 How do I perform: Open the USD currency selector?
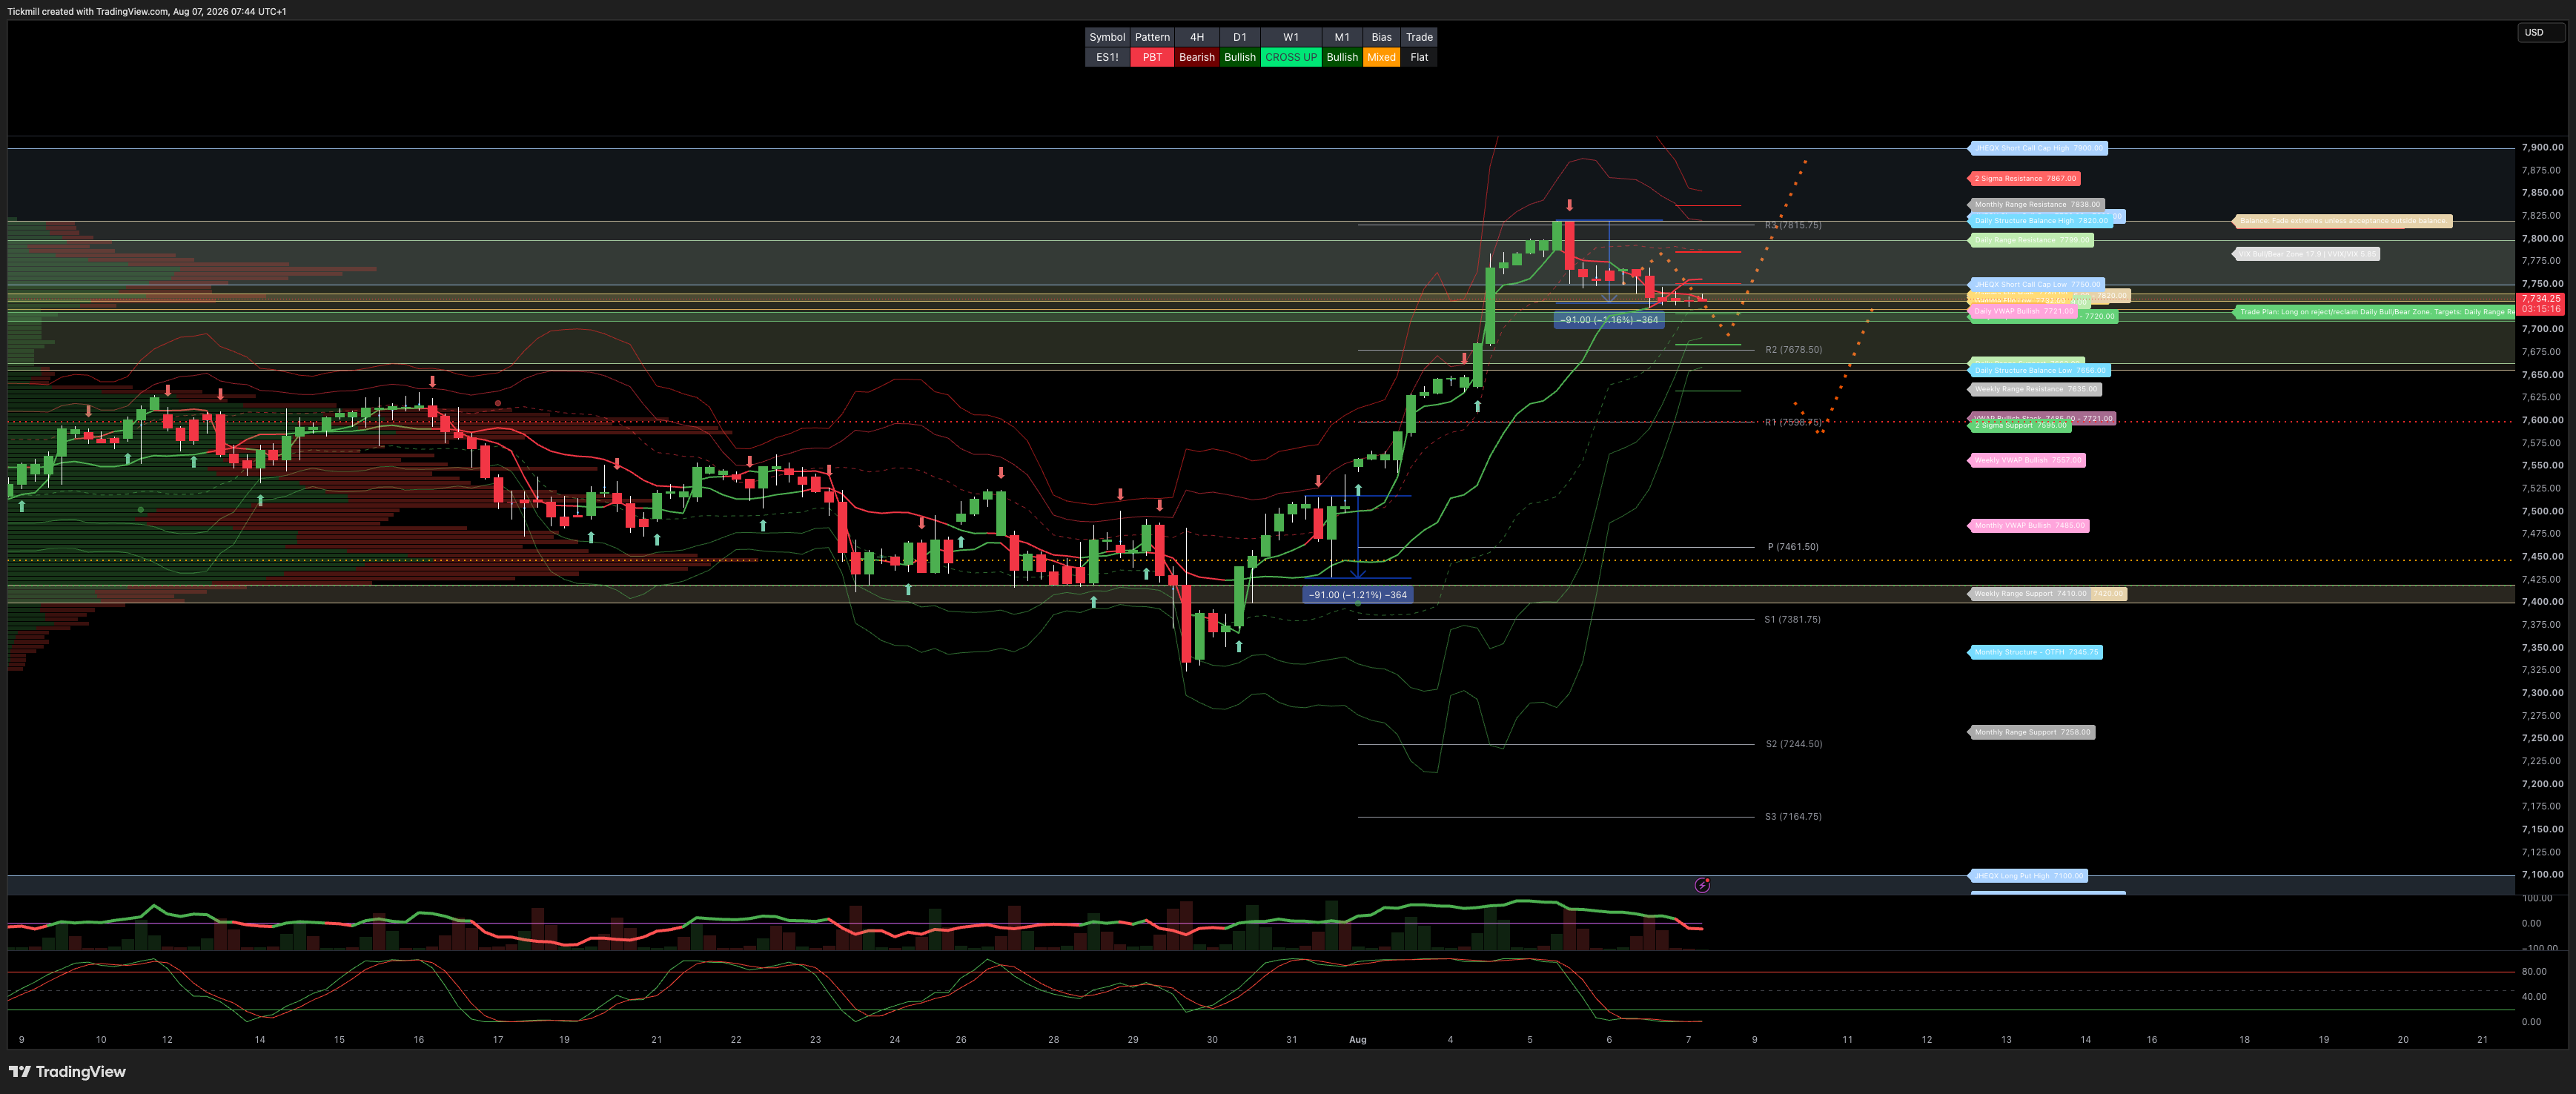[x=2540, y=32]
